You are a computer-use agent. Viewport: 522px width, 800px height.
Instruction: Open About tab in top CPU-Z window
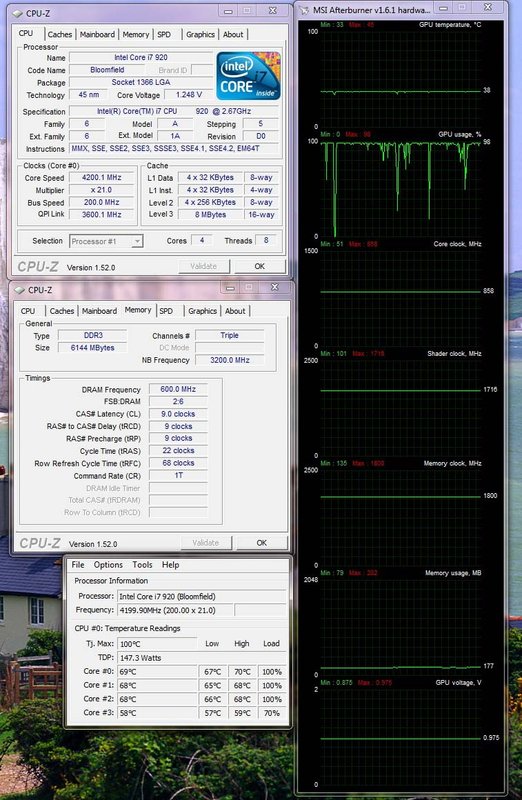click(233, 35)
